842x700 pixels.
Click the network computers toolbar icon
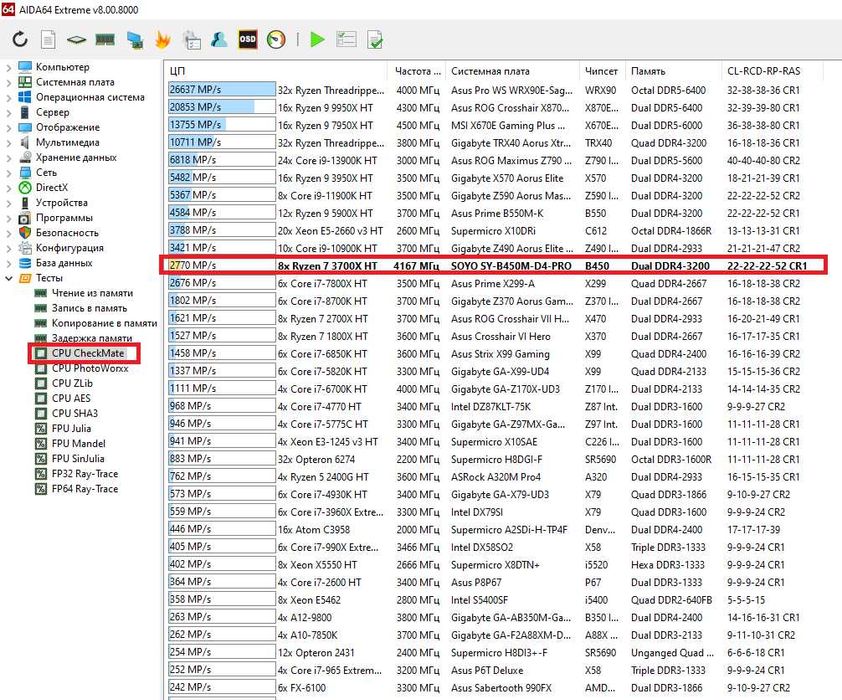click(134, 40)
